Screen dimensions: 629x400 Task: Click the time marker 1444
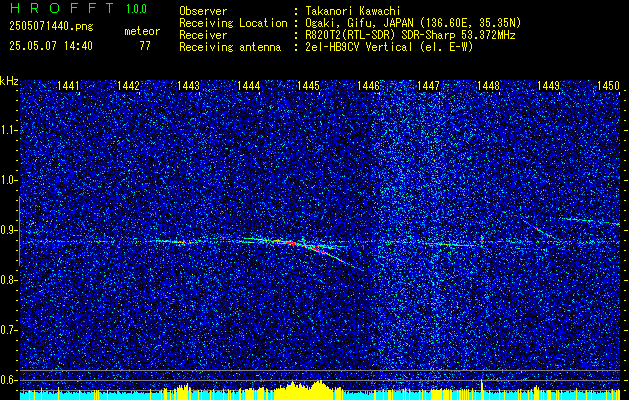pyautogui.click(x=249, y=86)
